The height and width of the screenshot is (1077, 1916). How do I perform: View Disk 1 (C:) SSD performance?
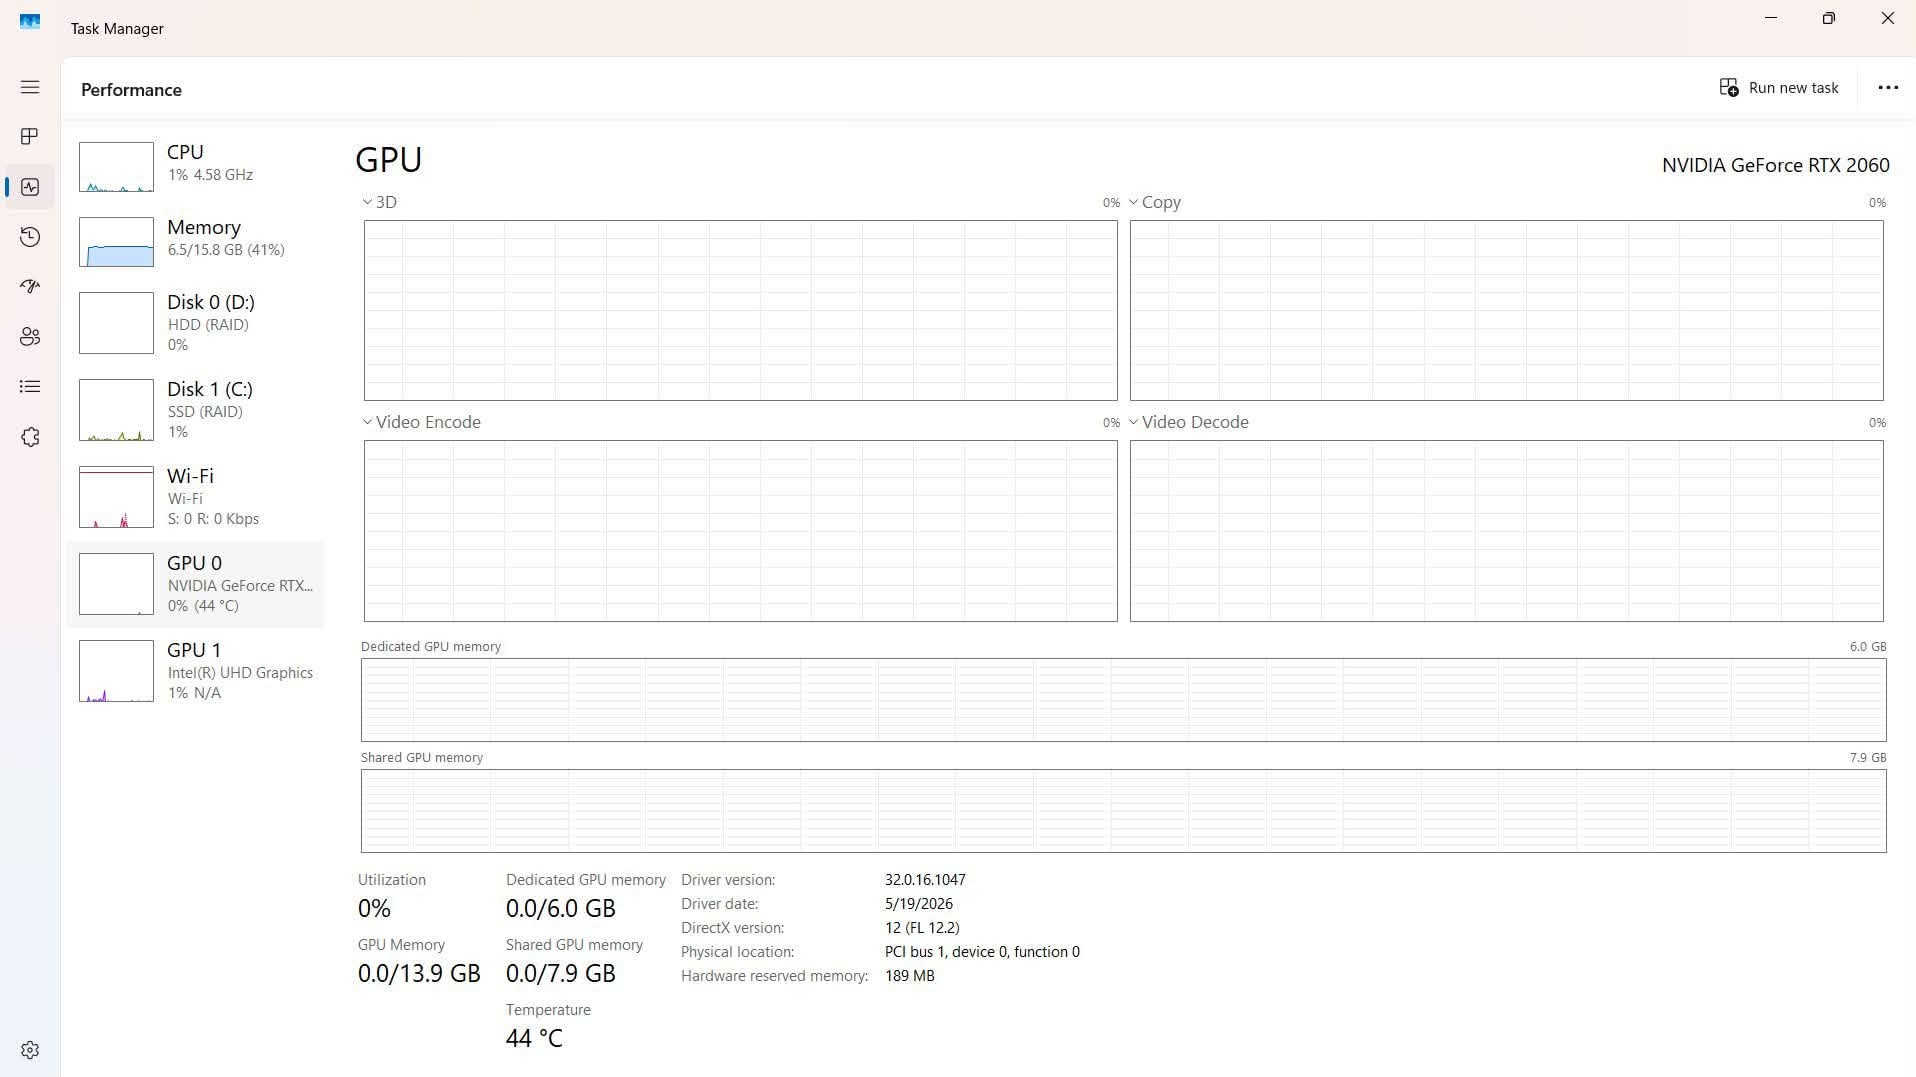[196, 410]
